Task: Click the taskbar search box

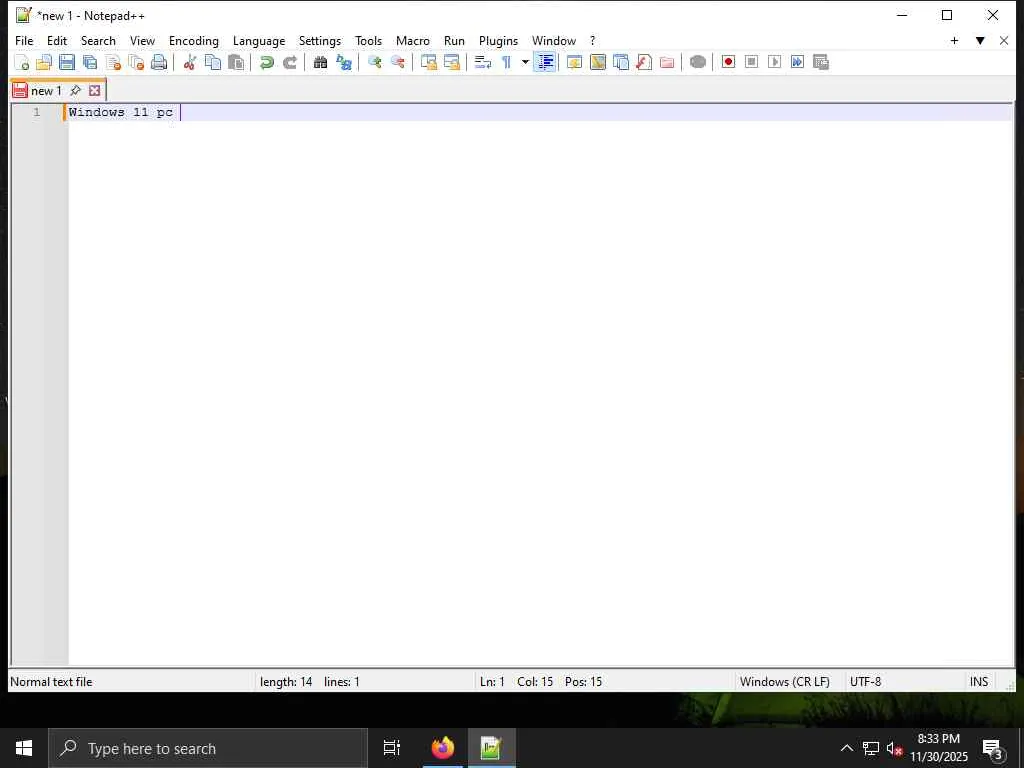Action: [208, 748]
